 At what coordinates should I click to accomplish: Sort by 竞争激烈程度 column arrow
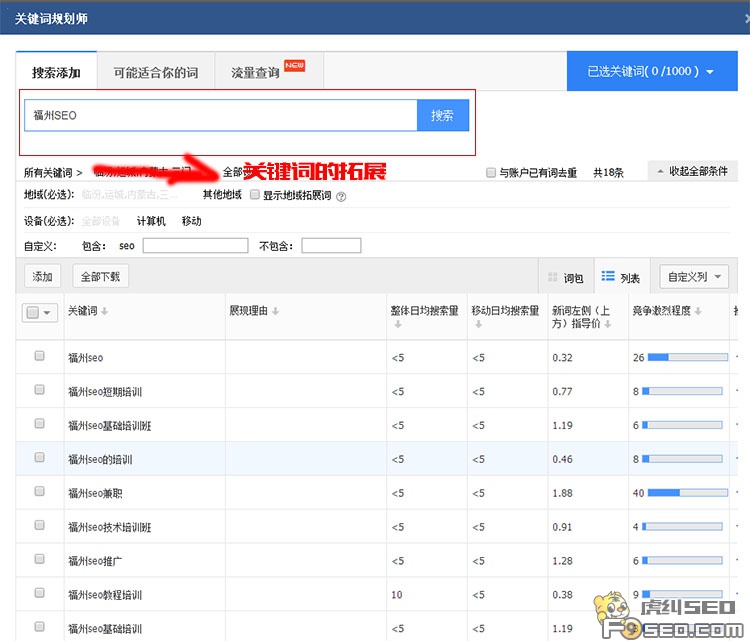tap(696, 312)
